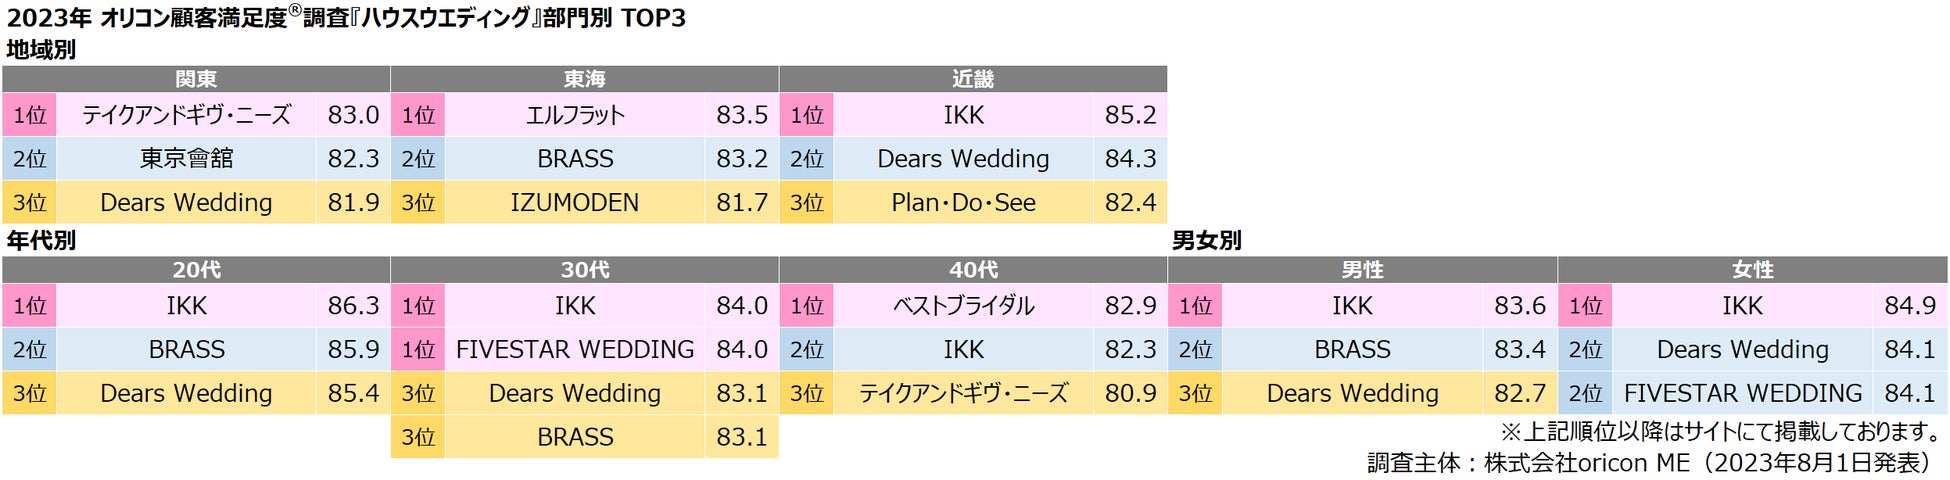This screenshot has width=1950, height=480.
Task: Click the 調査主体 oricon ME footer text
Action: pyautogui.click(x=1651, y=462)
